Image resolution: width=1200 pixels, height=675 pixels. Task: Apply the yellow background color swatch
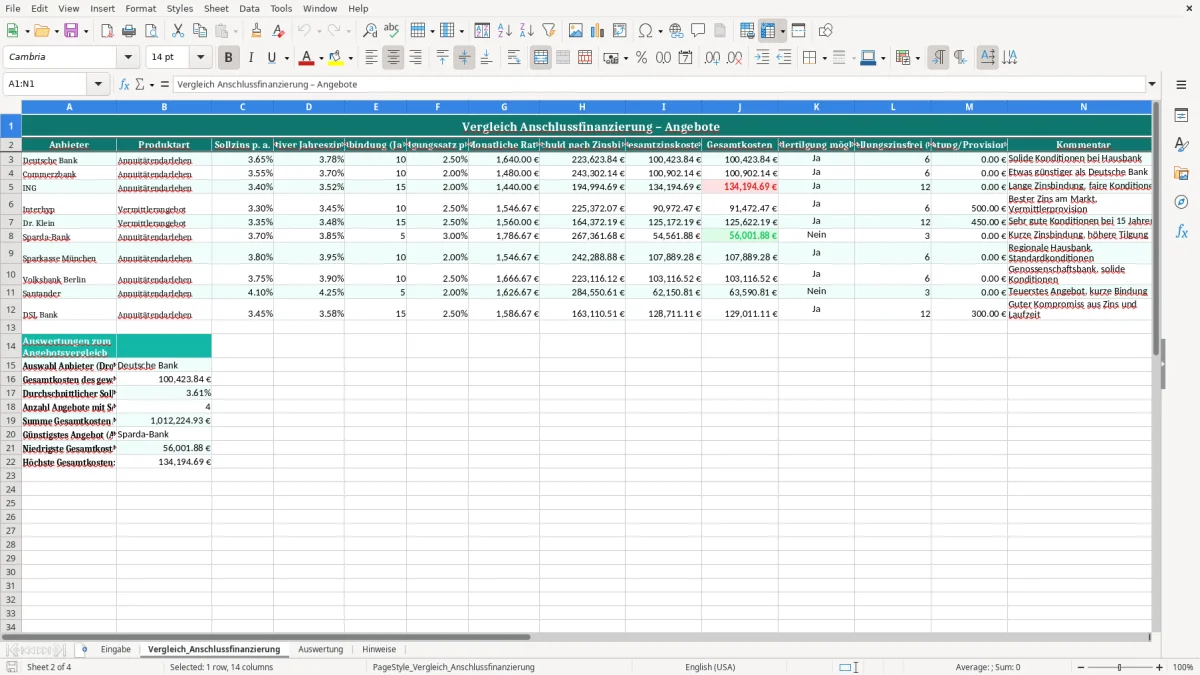(335, 58)
